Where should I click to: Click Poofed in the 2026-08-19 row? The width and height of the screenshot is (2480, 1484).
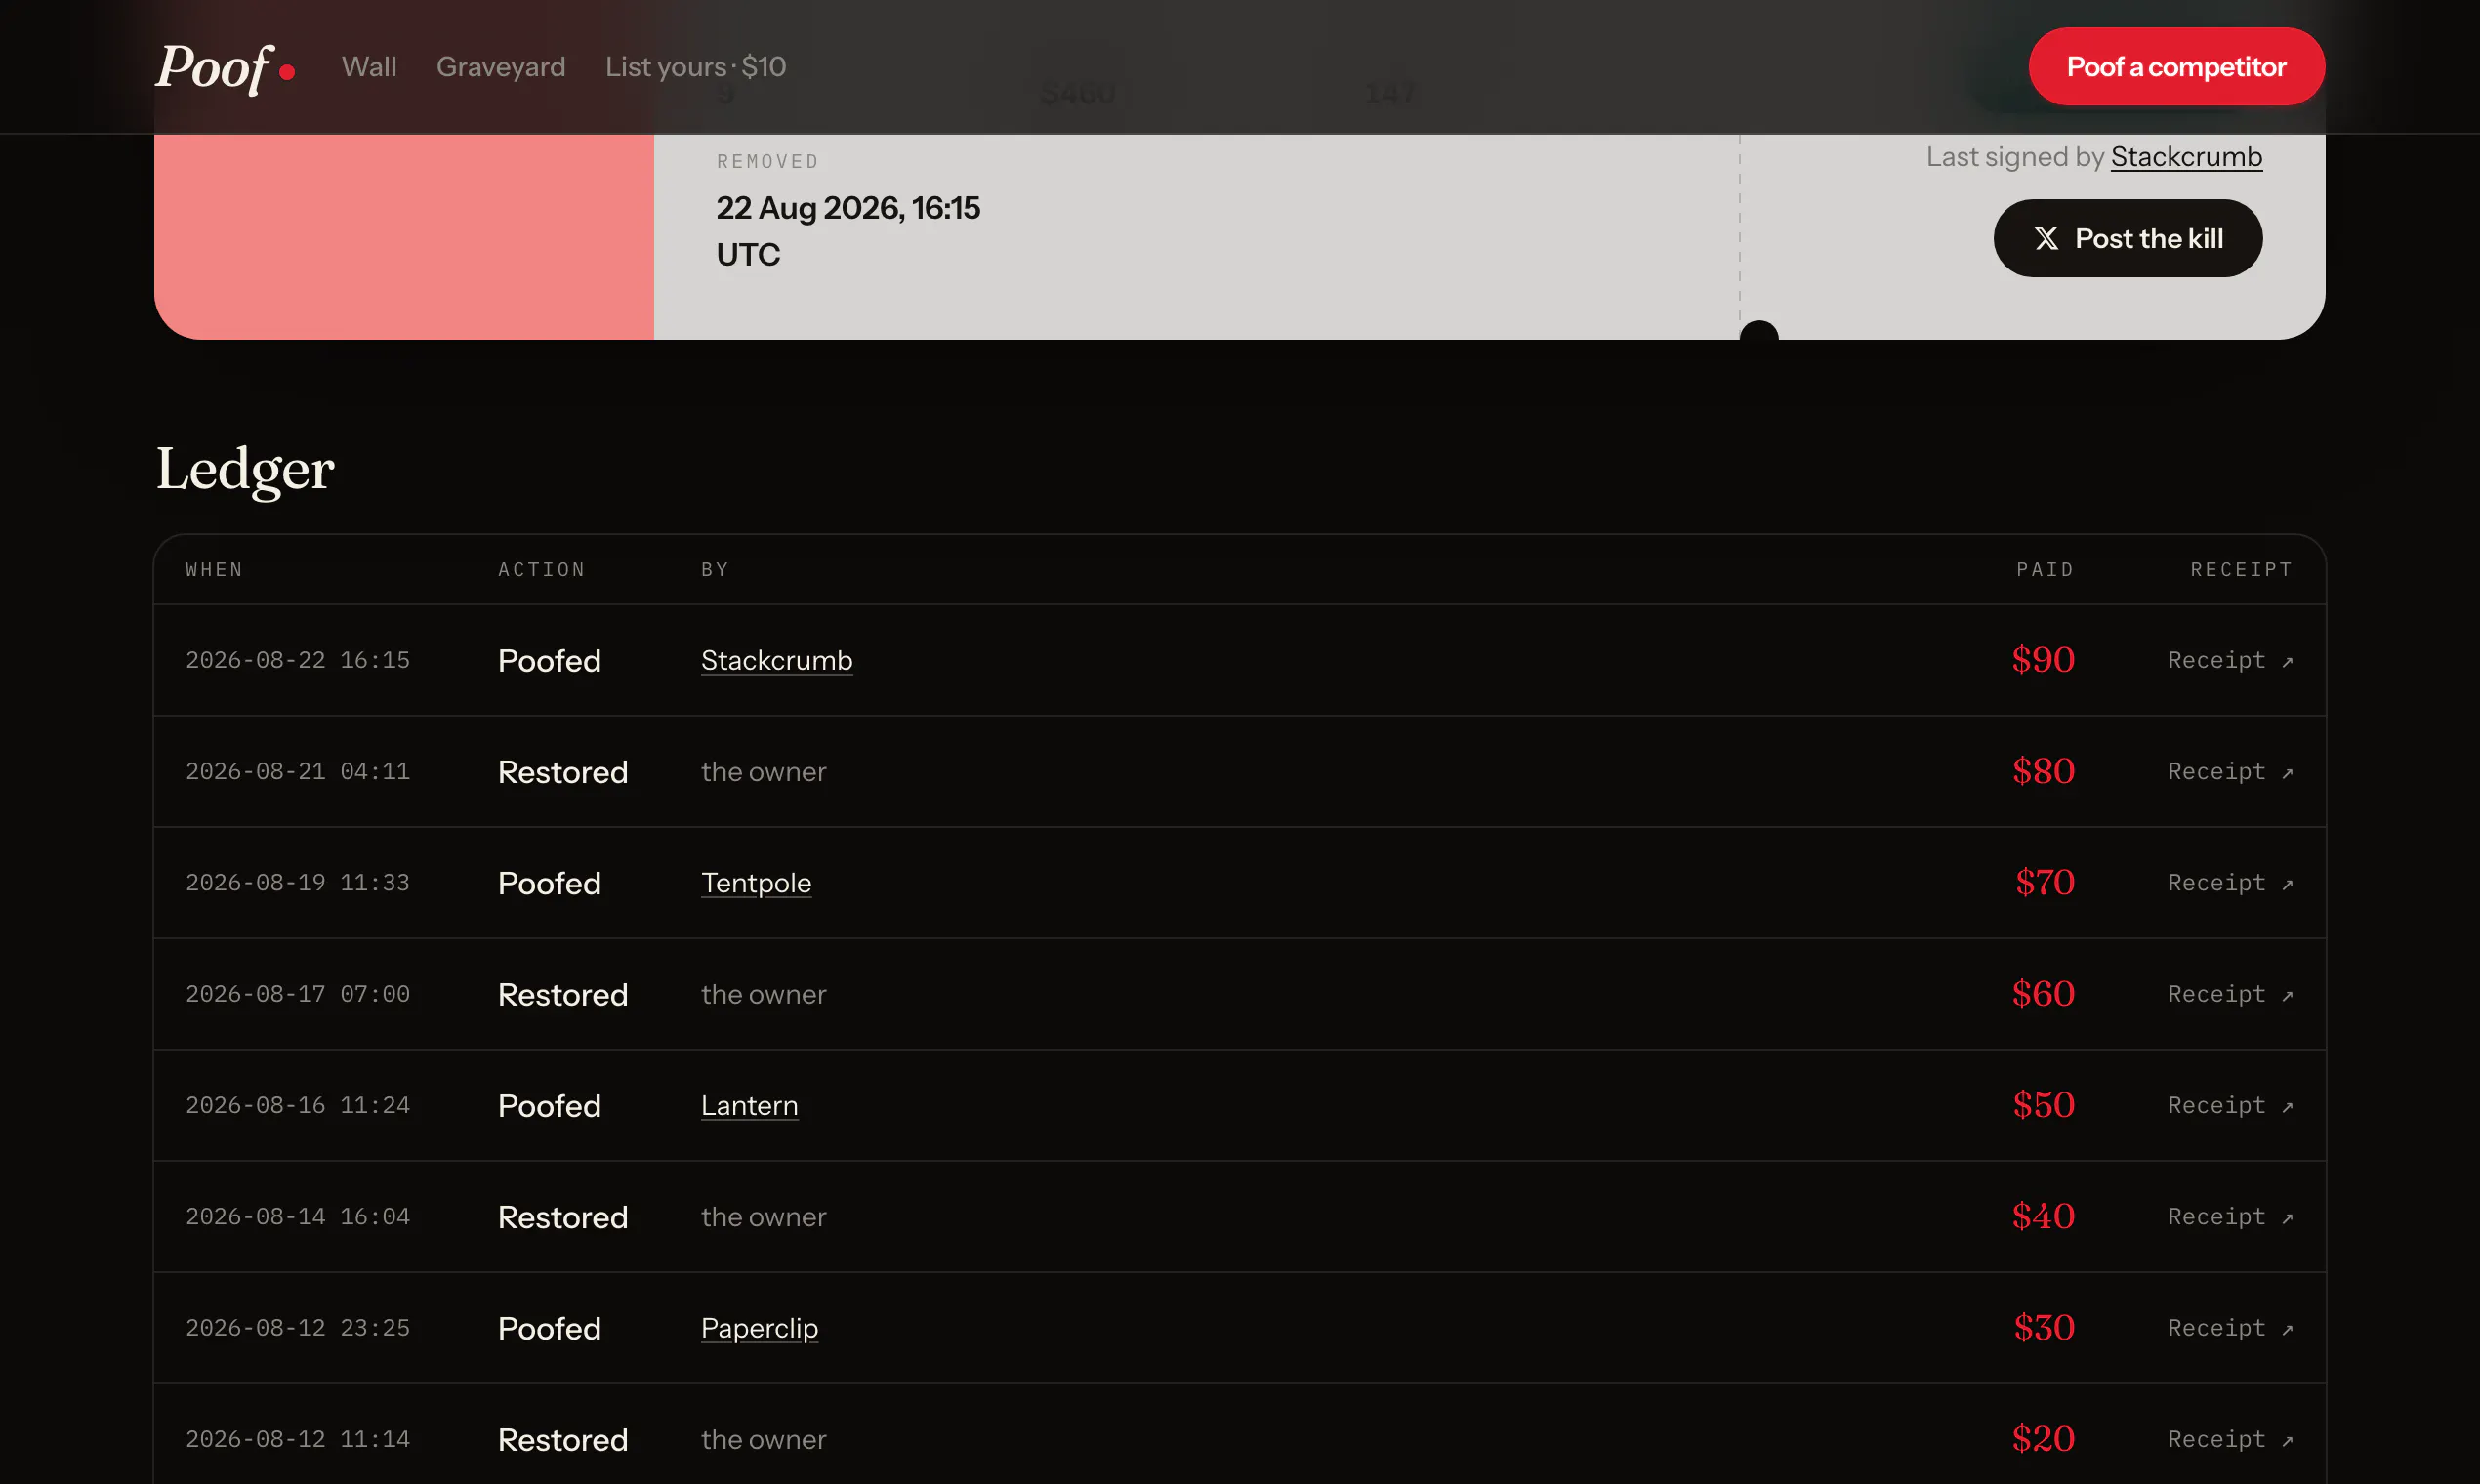(549, 883)
